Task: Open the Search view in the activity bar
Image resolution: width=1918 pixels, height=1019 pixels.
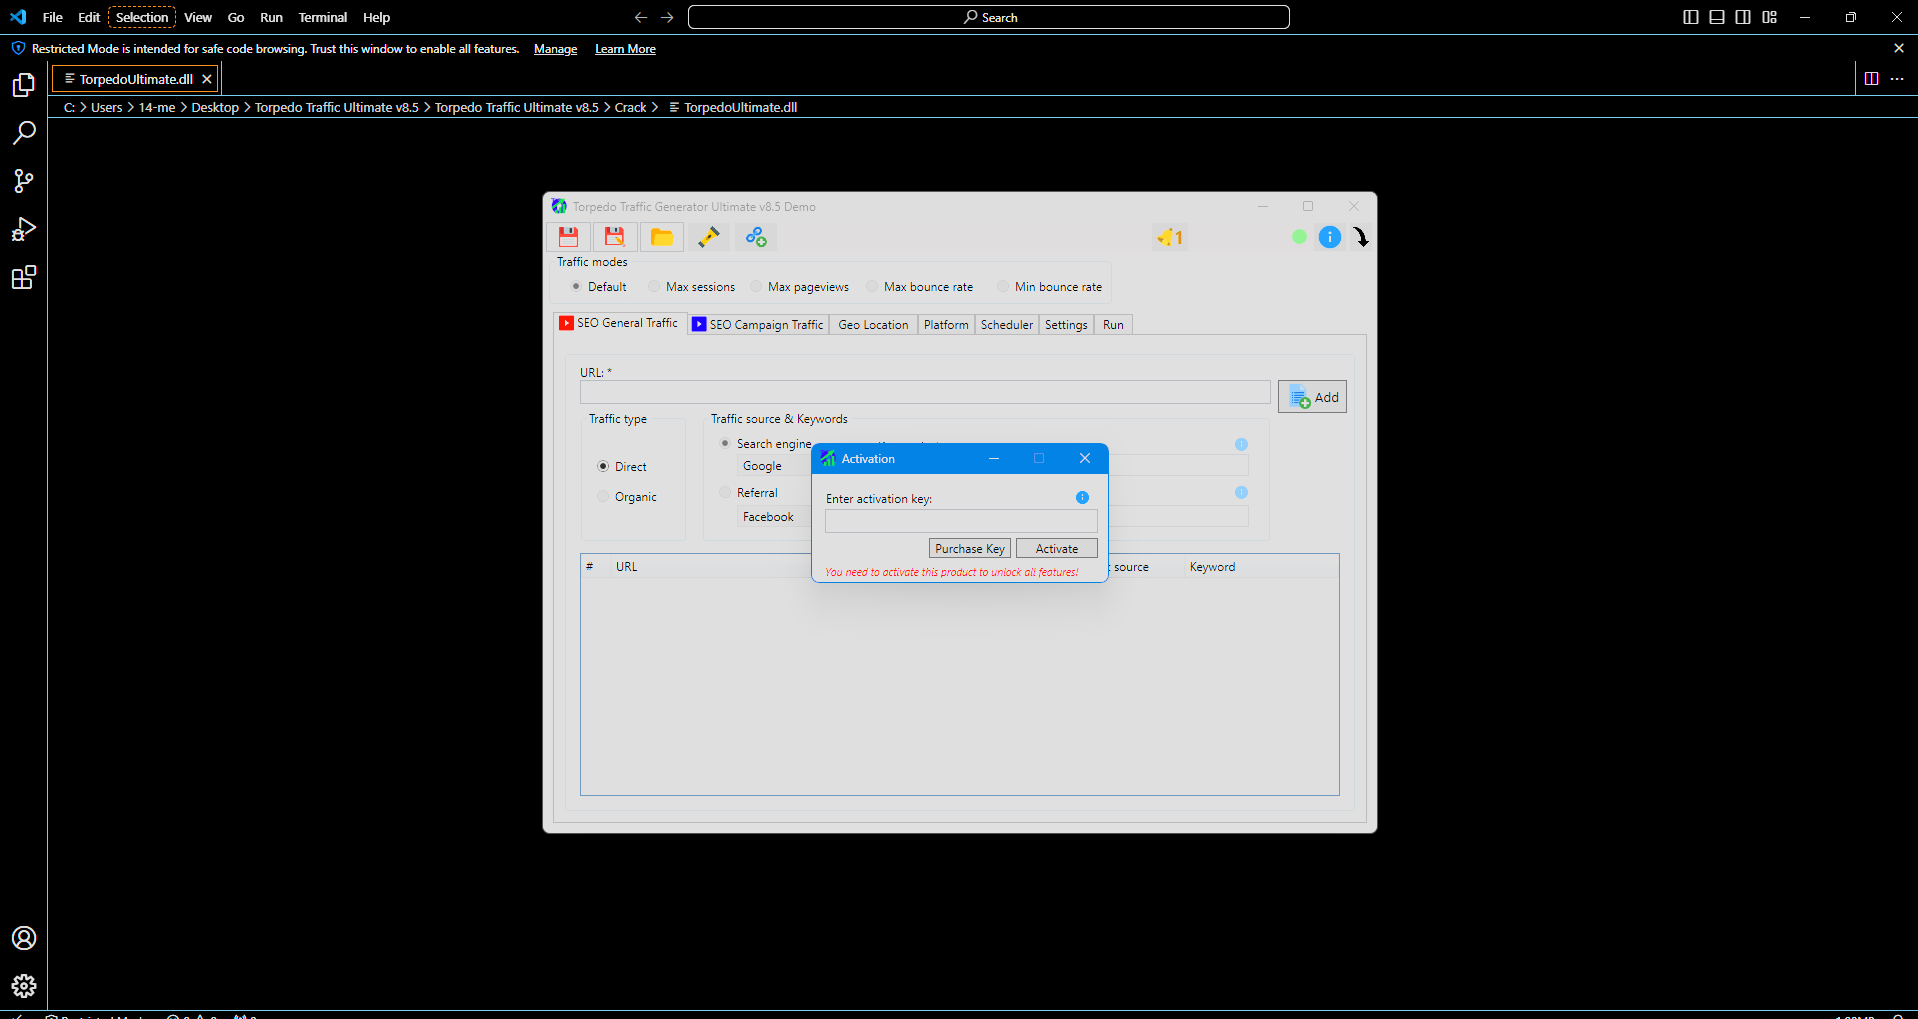Action: [x=24, y=133]
